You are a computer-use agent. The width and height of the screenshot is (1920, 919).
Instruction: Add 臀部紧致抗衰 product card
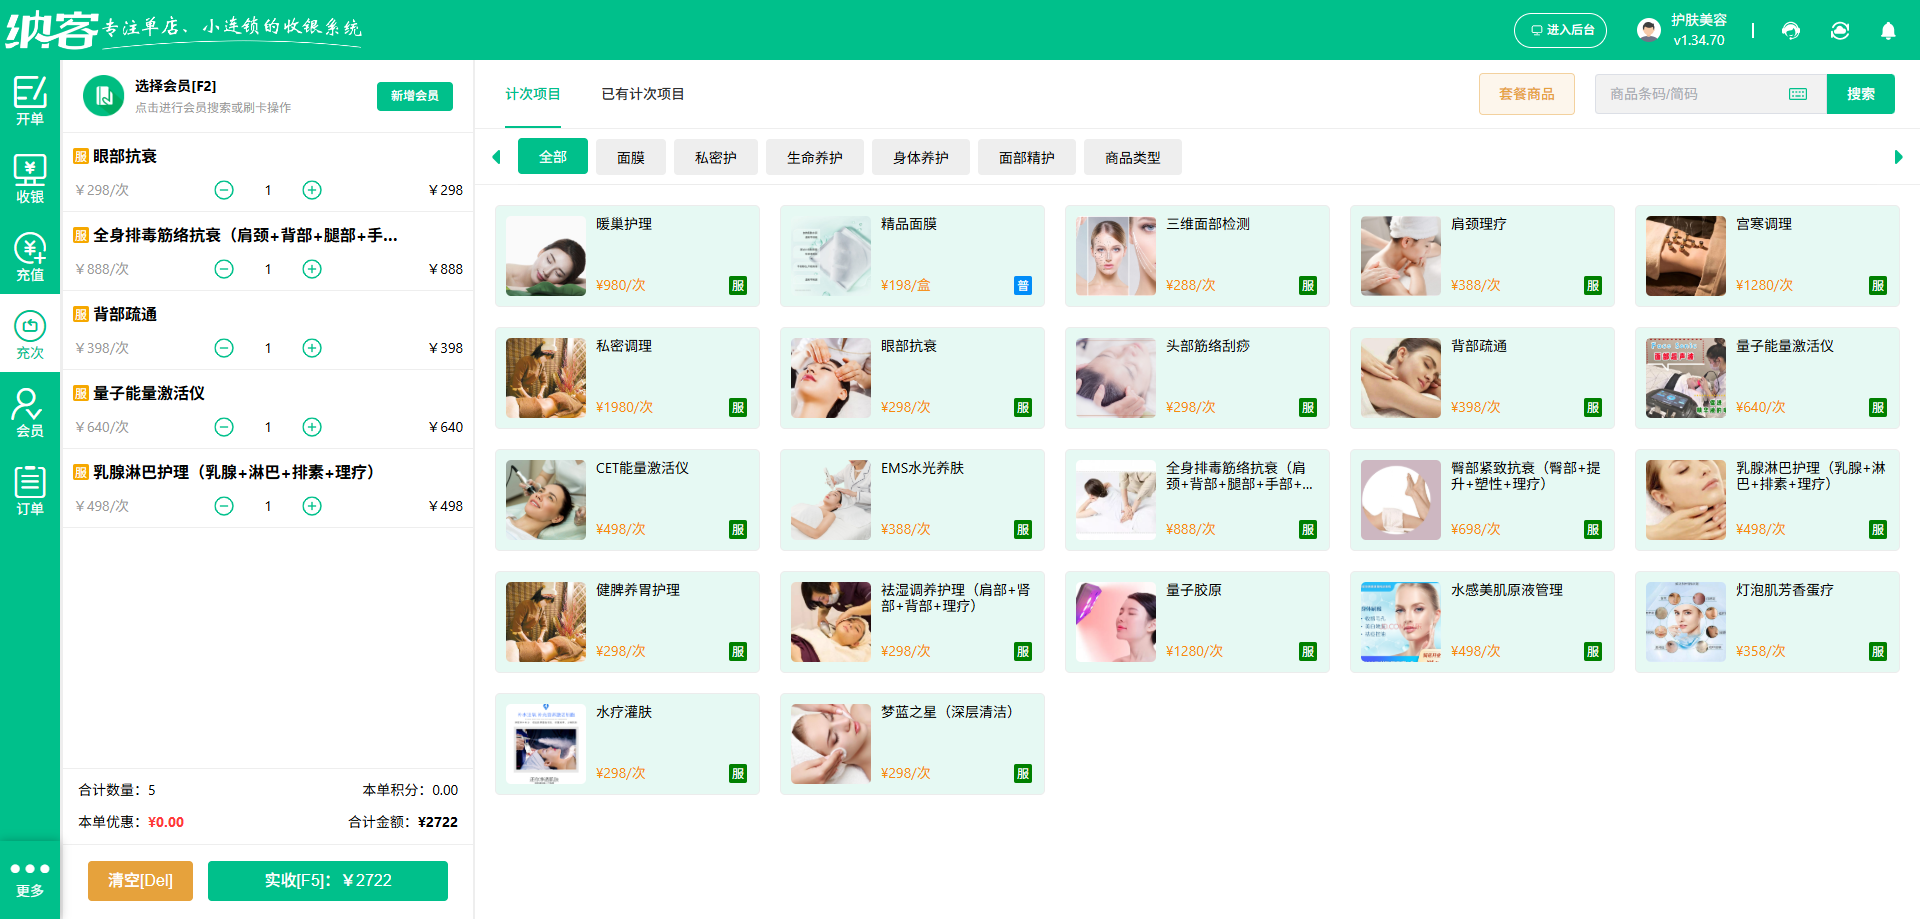tap(1482, 500)
